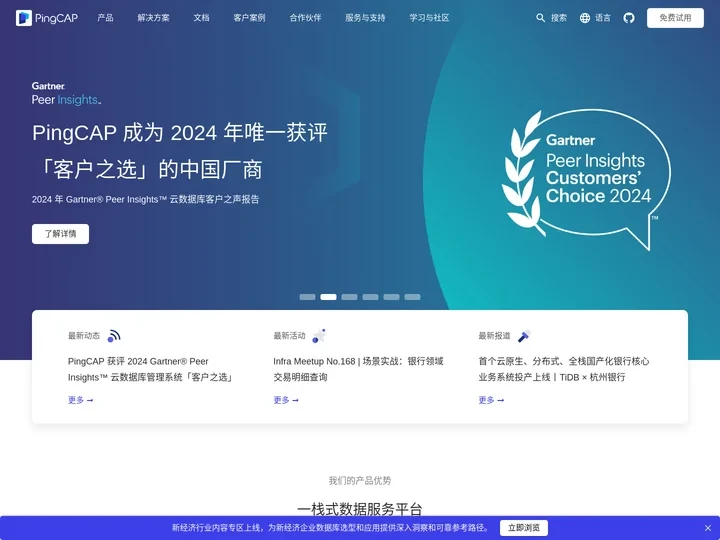Open the Infra Meetup No.168 item
Viewport: 720px width, 540px height.
(x=358, y=369)
